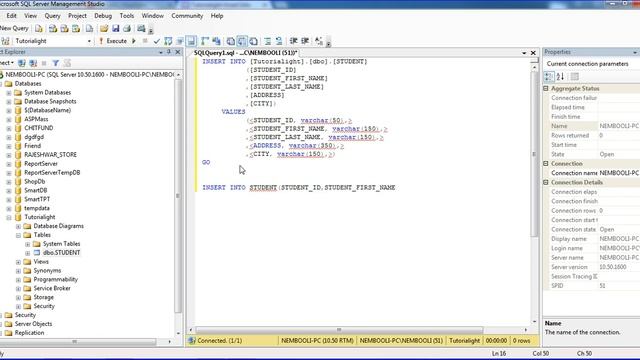640x360 pixels.
Task: Expand the CHITFUND database
Action: point(9,128)
